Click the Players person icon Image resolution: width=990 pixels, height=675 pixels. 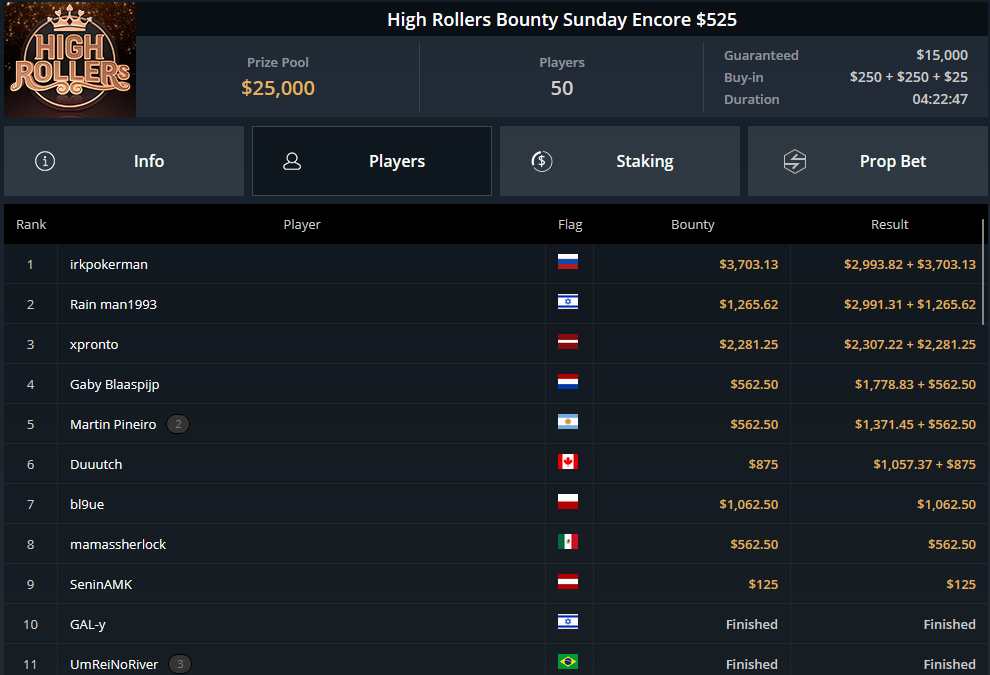(x=292, y=161)
